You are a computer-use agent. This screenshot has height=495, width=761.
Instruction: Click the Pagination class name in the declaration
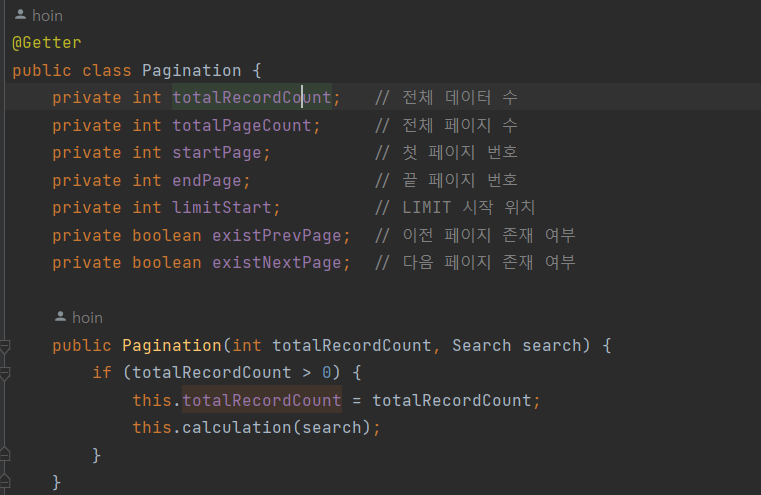point(191,71)
